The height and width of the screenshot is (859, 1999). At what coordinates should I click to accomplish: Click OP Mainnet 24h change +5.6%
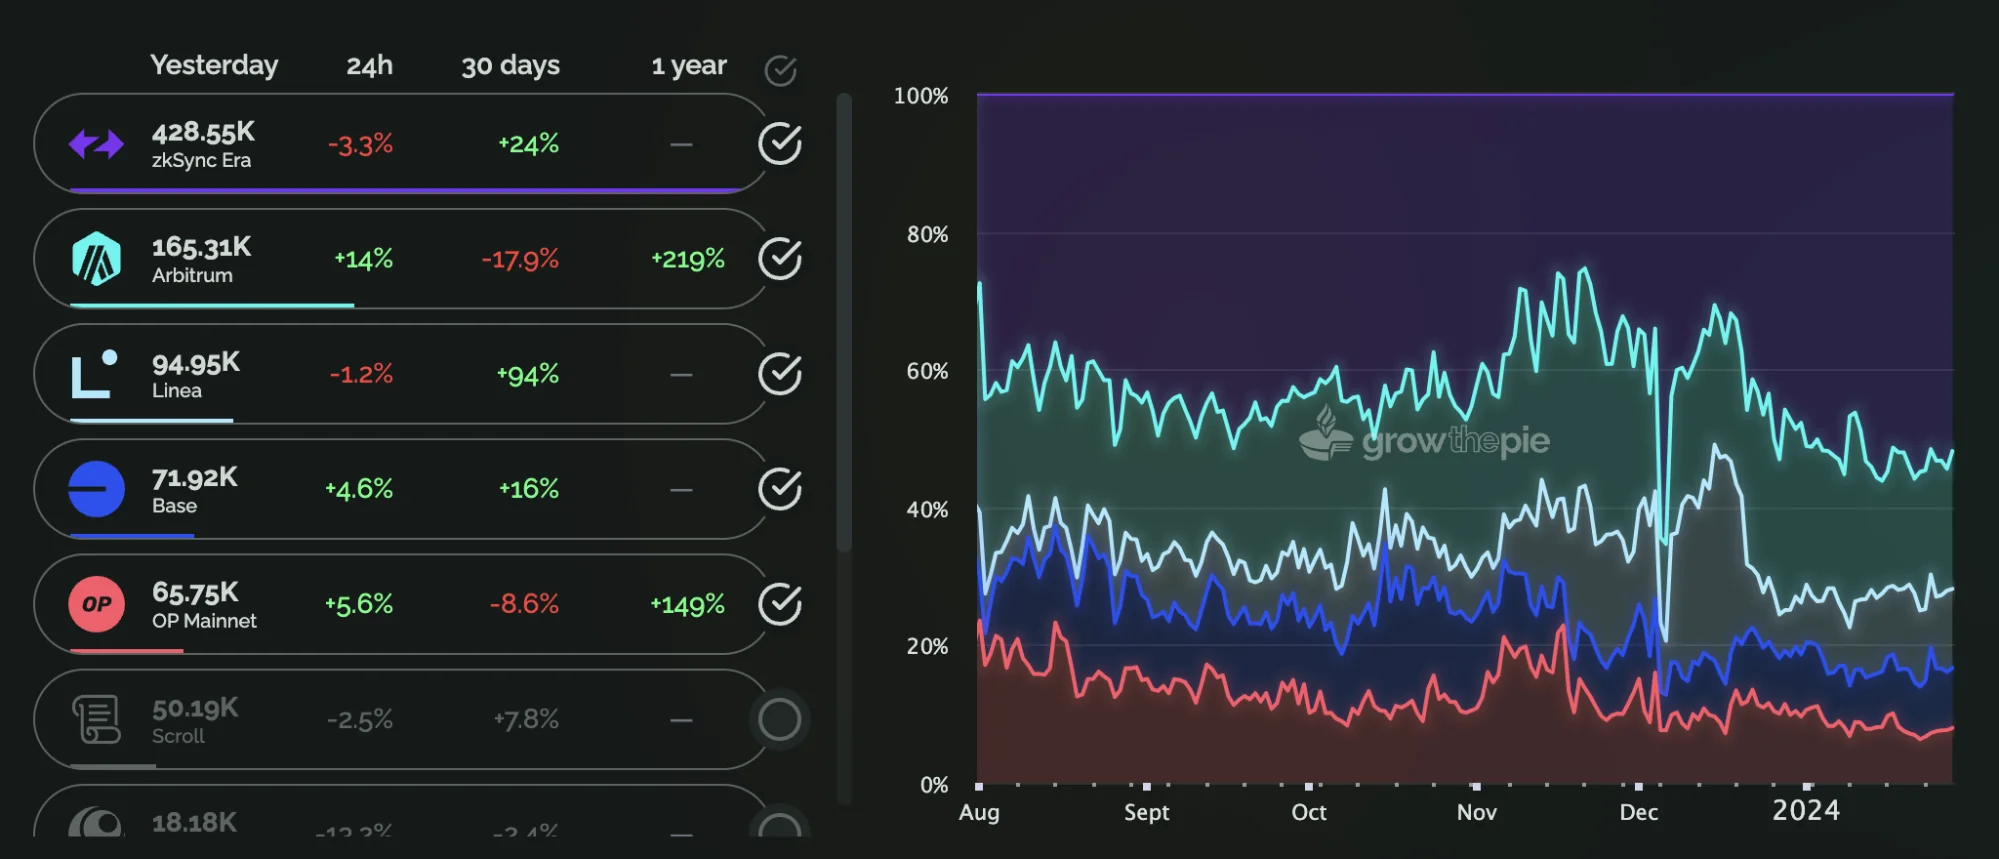click(359, 604)
